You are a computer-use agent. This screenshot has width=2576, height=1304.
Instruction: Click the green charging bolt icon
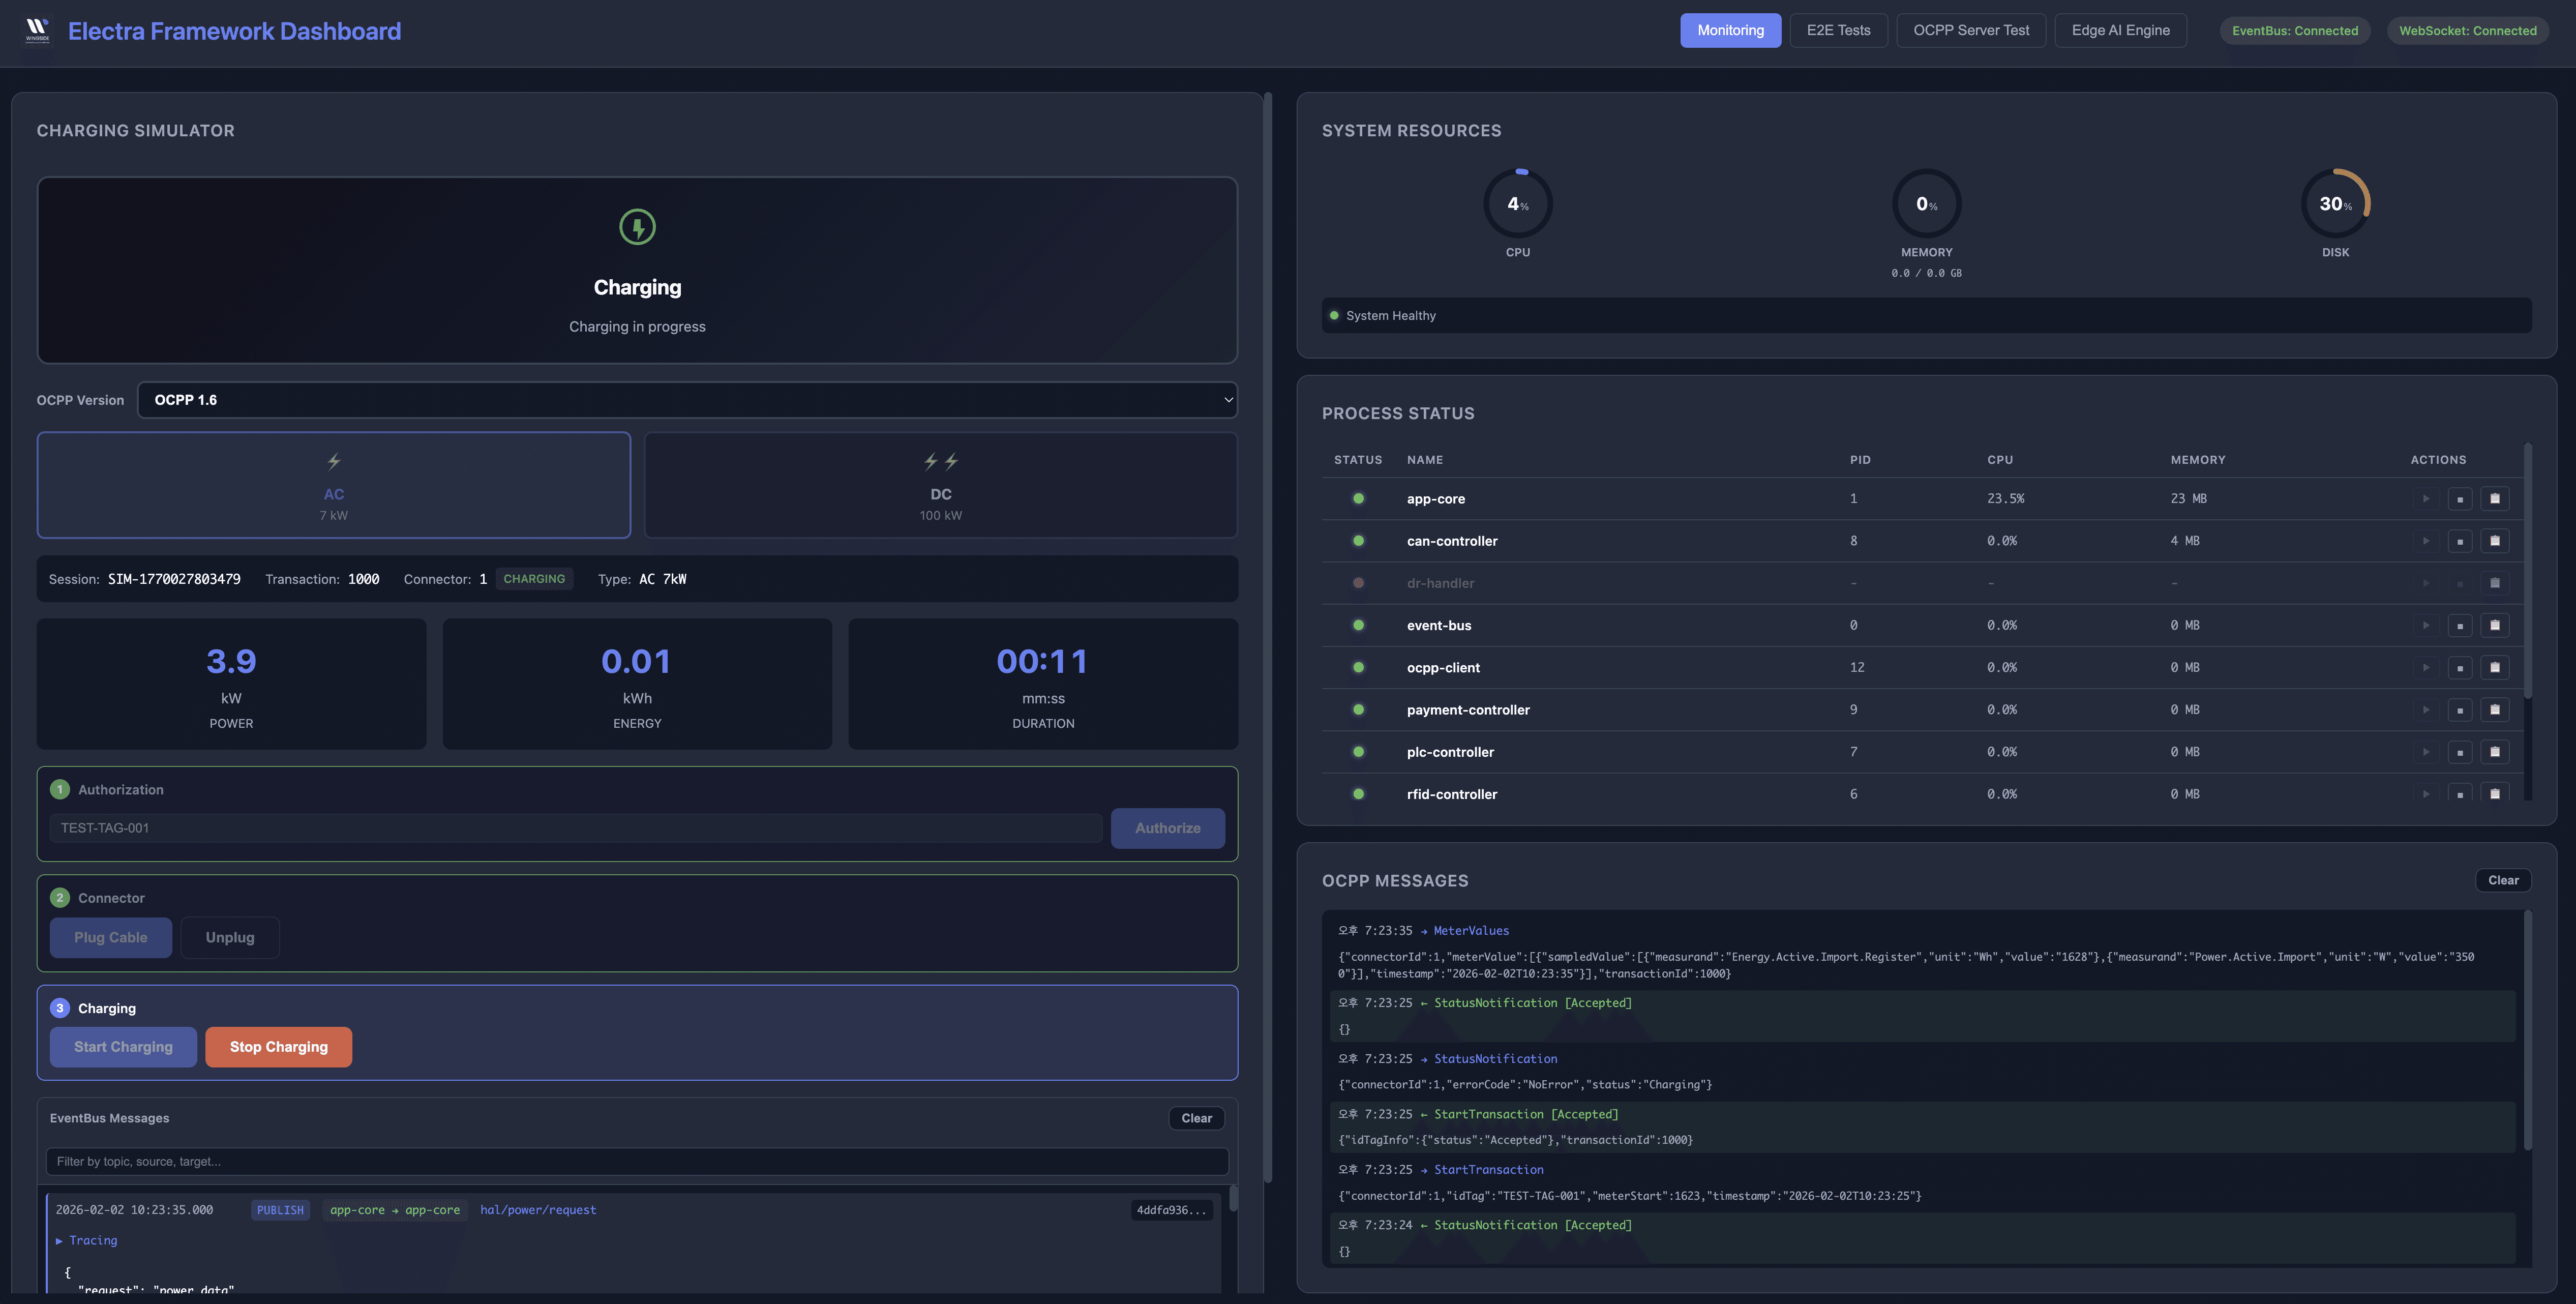637,227
